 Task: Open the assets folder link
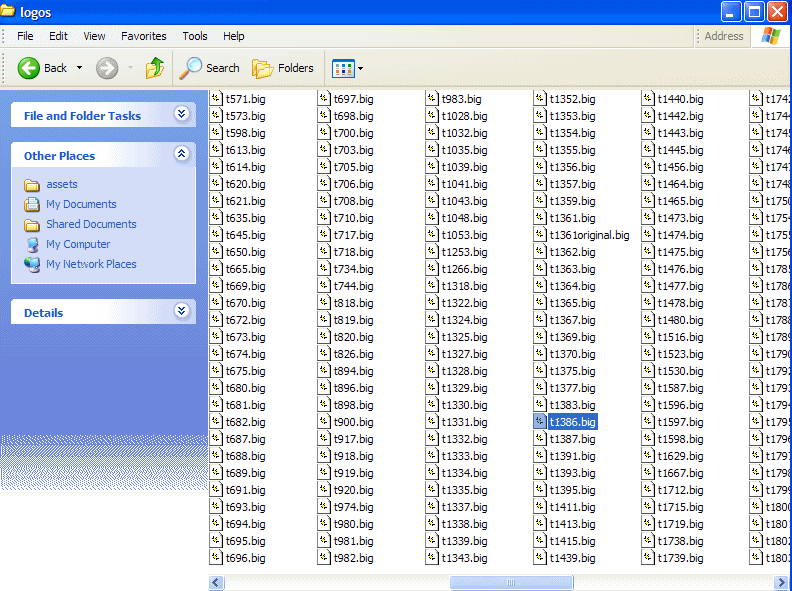coord(61,184)
